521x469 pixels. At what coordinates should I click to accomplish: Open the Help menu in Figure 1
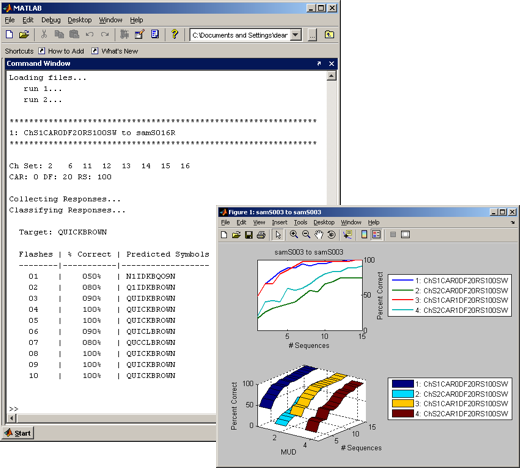tap(373, 222)
